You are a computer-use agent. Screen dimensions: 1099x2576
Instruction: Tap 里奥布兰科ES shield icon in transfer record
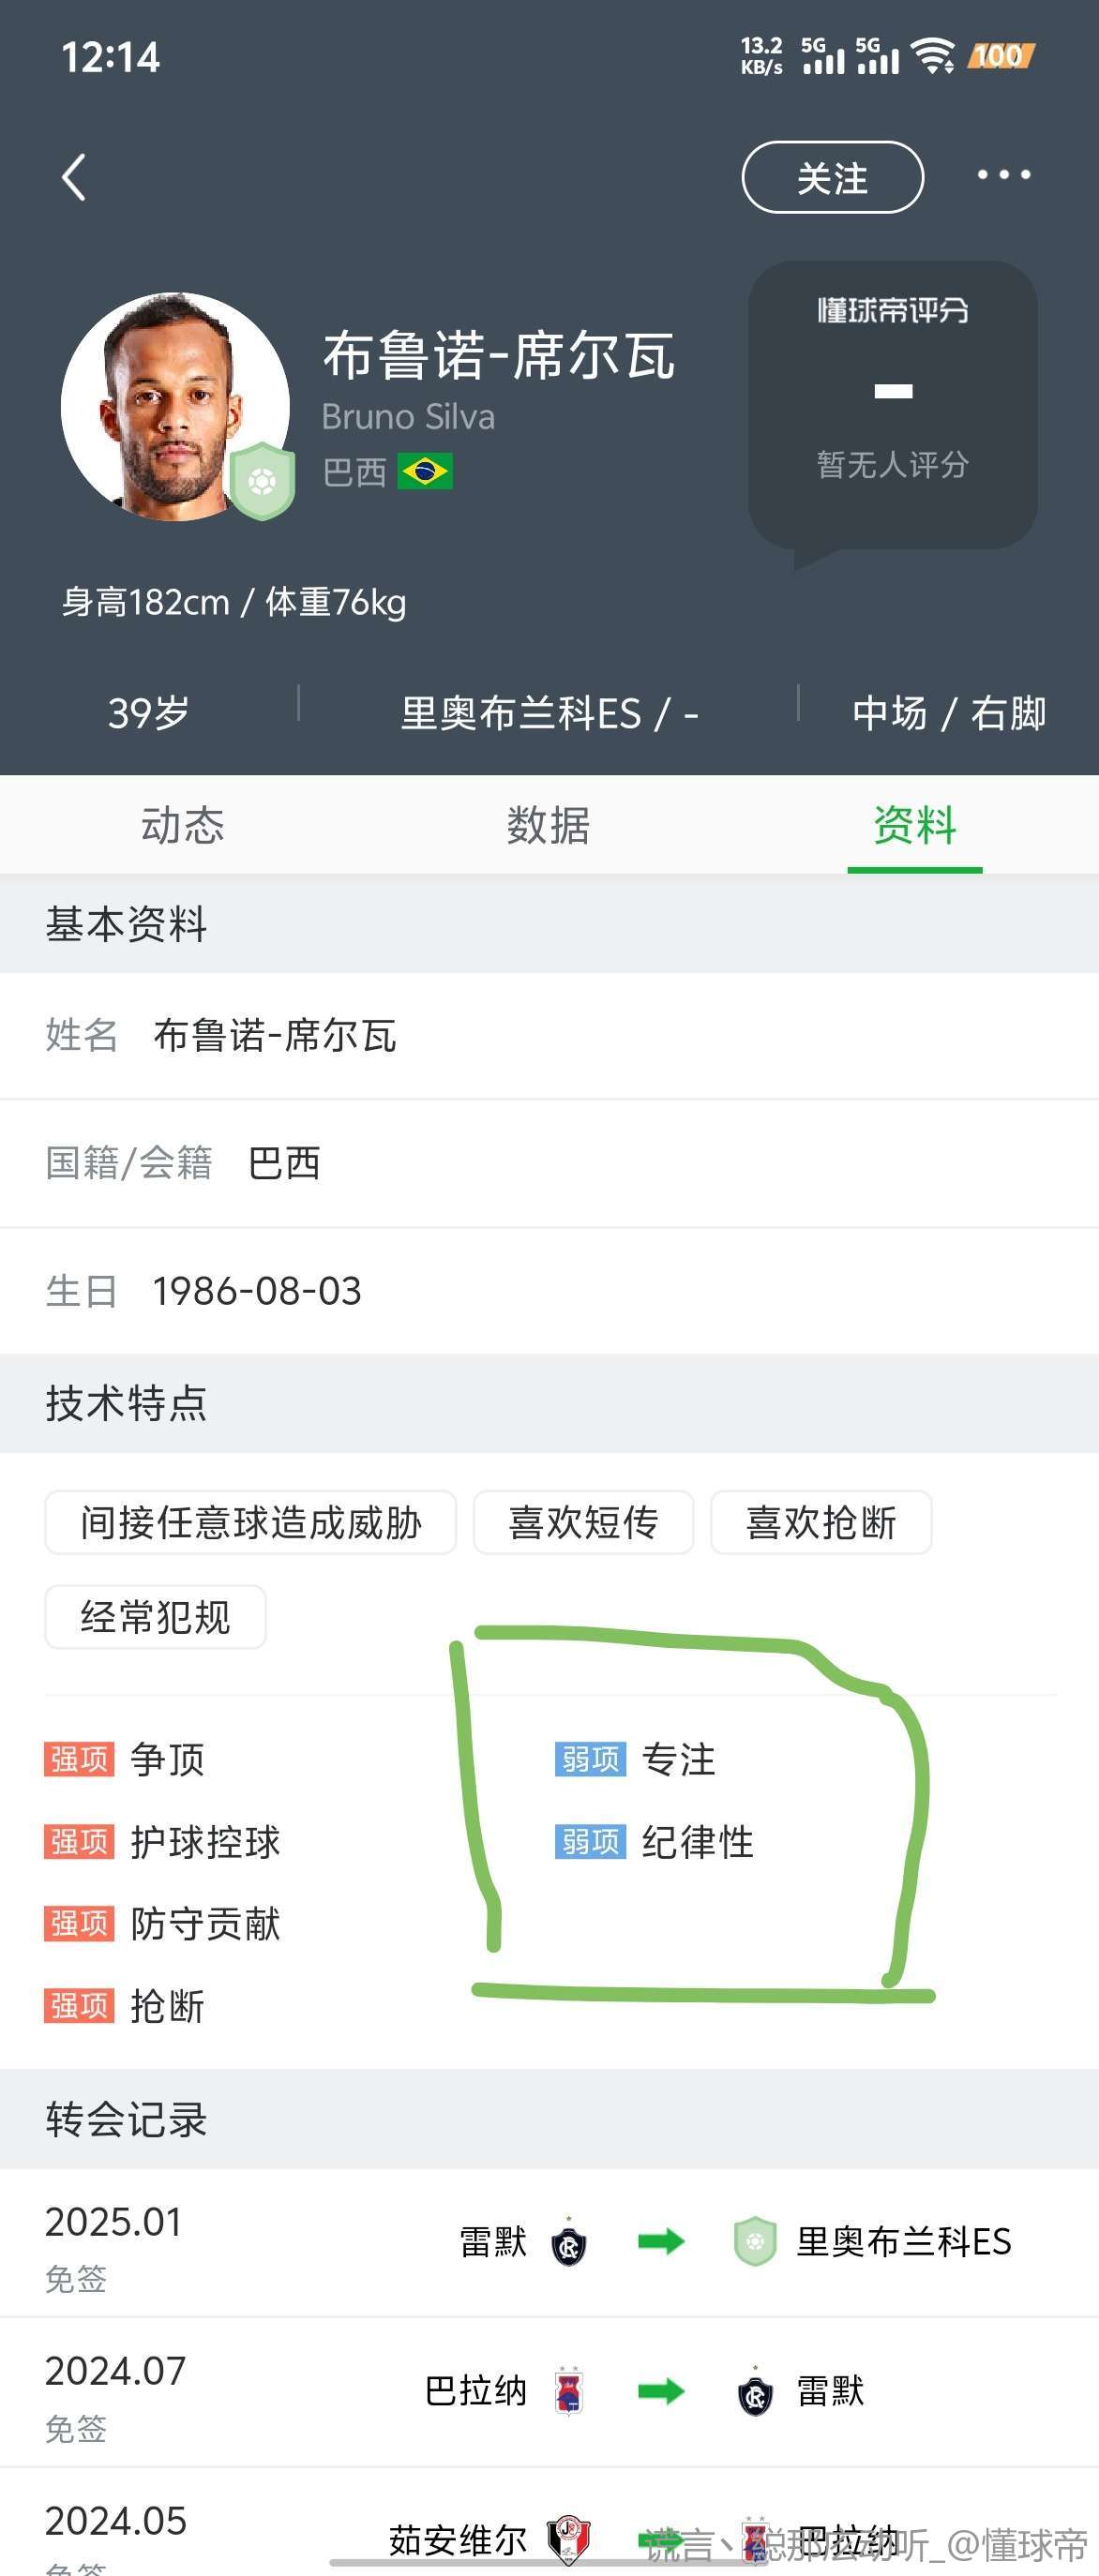click(x=755, y=2242)
